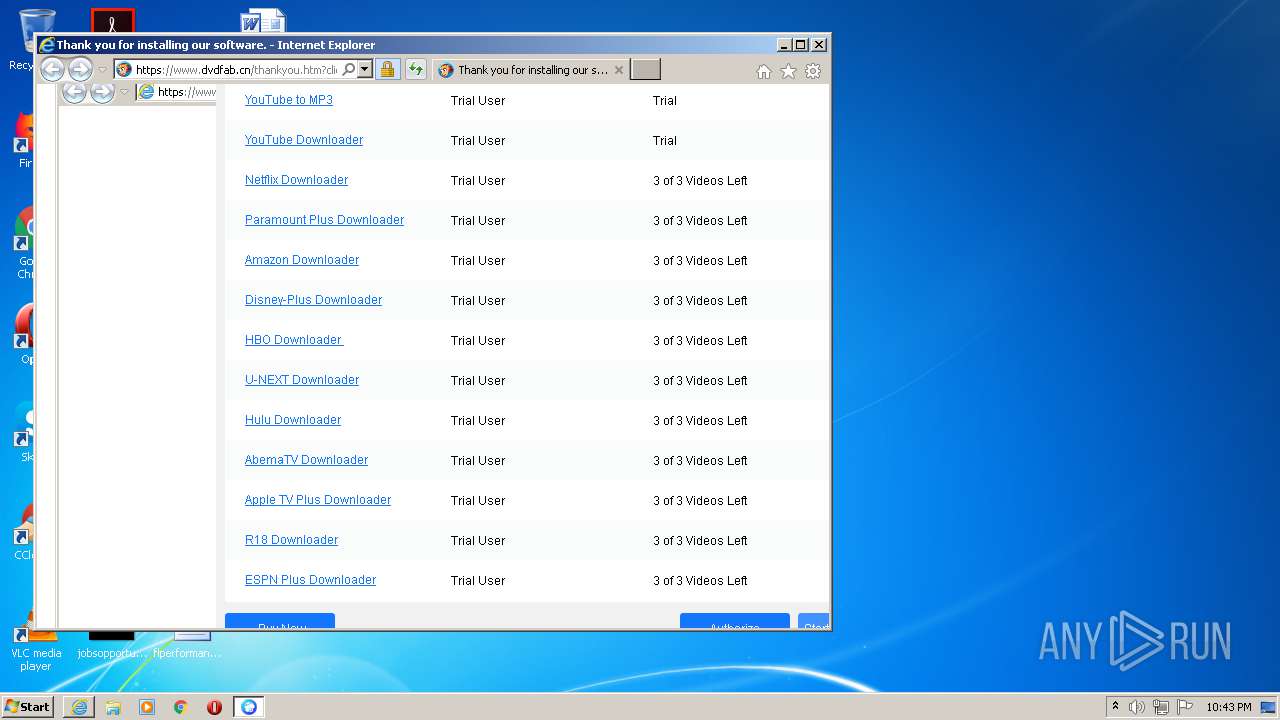Launch Windows Media Player from taskbar
This screenshot has width=1280, height=720.
coord(147,707)
